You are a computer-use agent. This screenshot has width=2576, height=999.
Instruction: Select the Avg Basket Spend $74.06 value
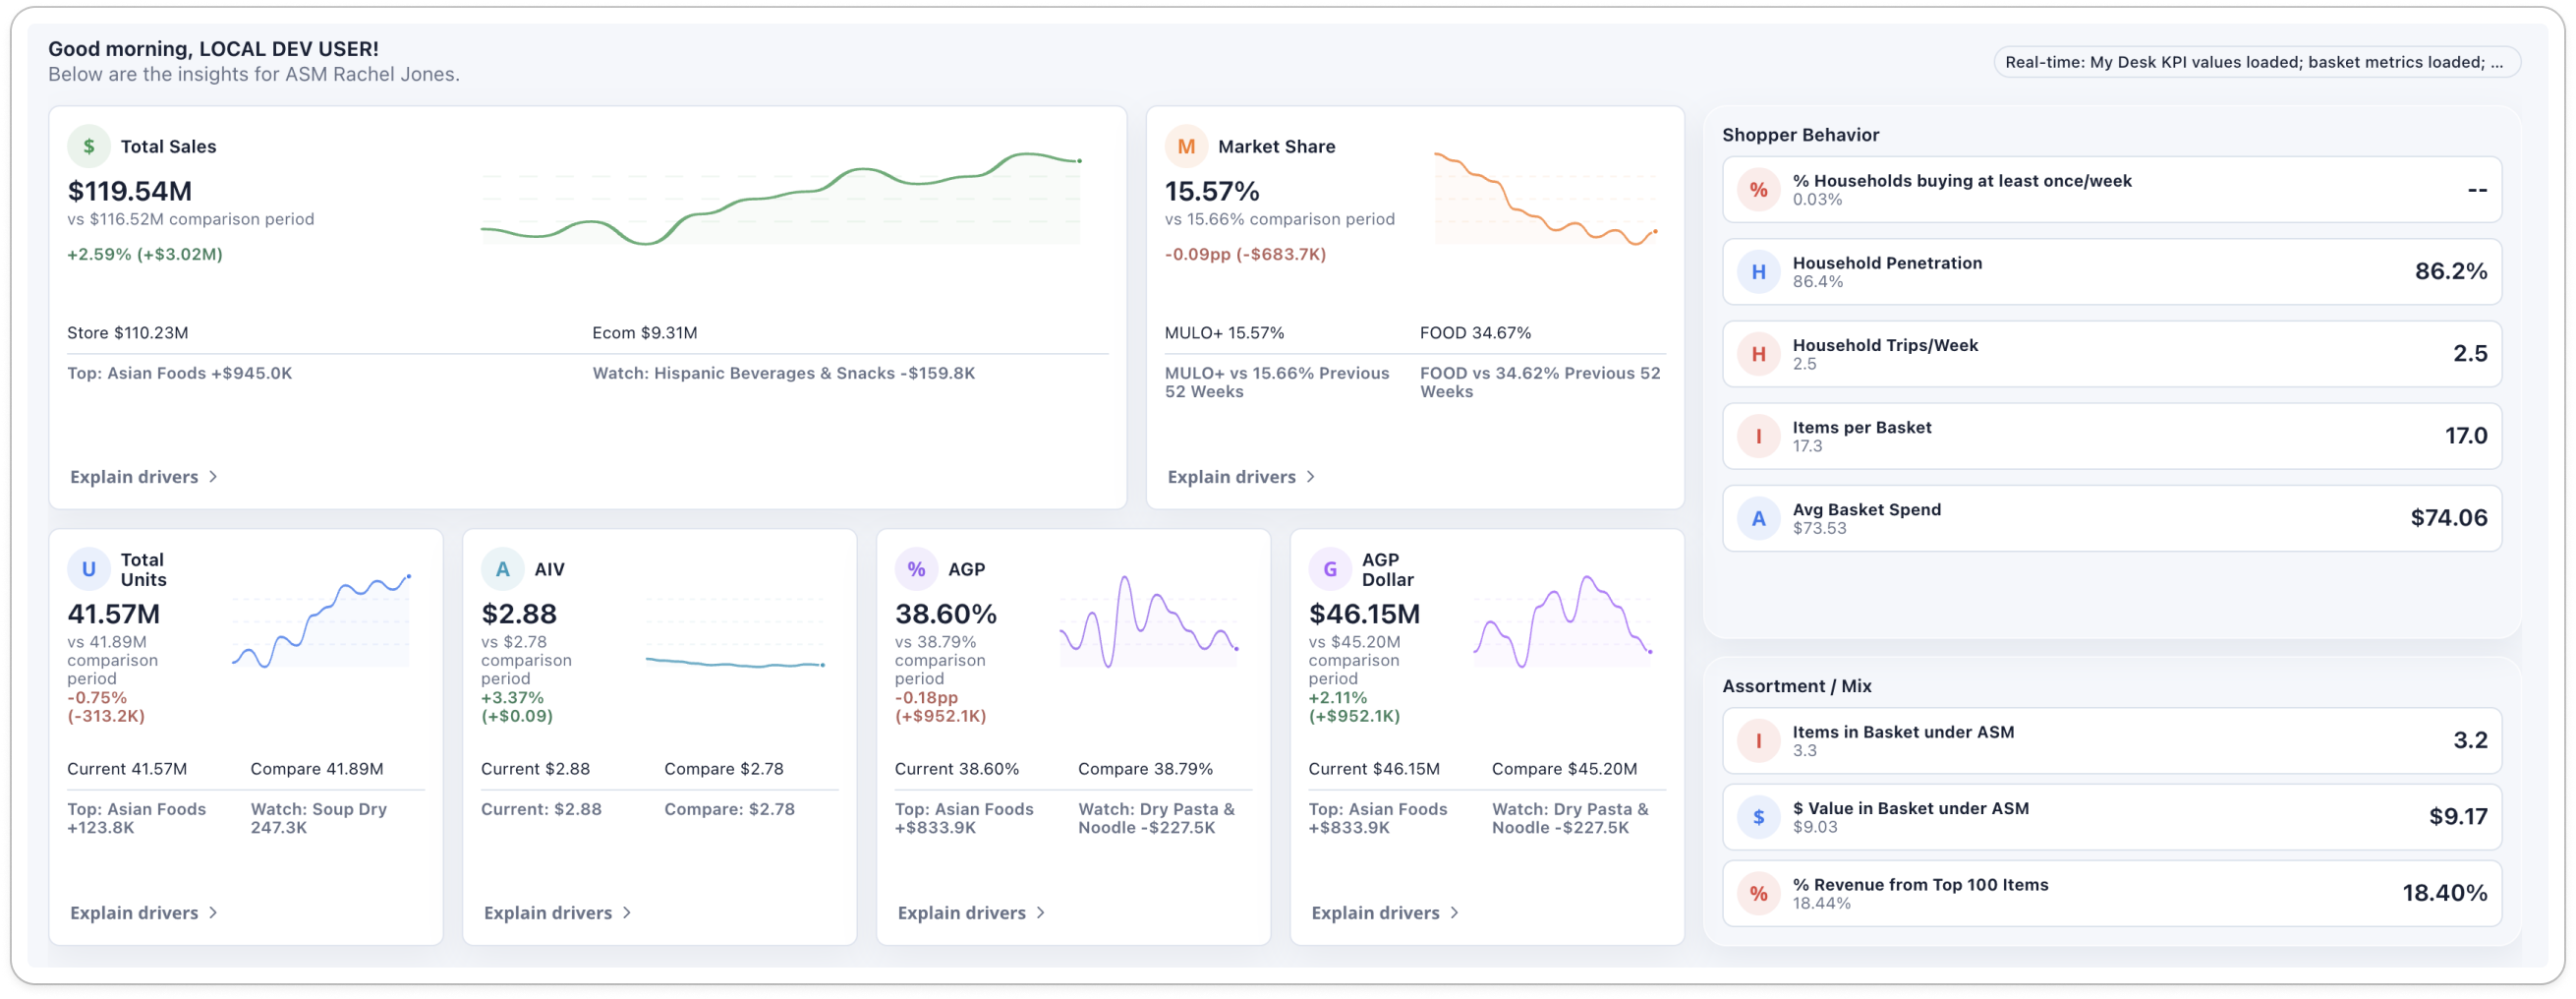click(x=2448, y=518)
